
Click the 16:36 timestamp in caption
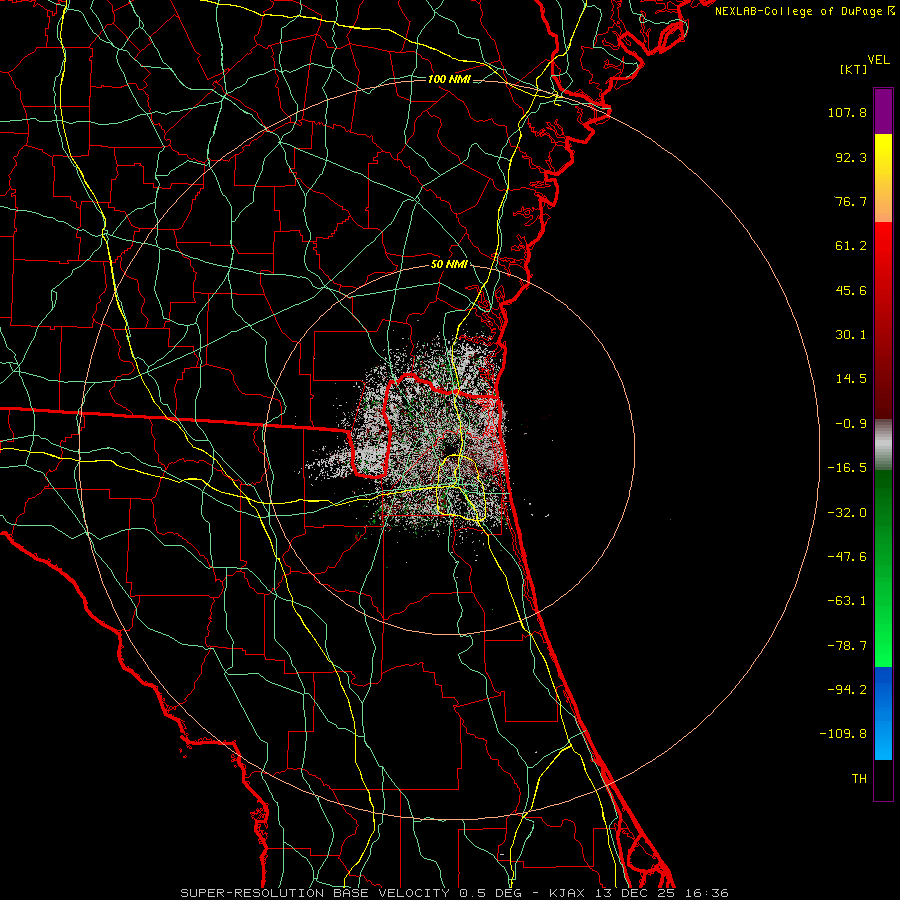pyautogui.click(x=707, y=893)
